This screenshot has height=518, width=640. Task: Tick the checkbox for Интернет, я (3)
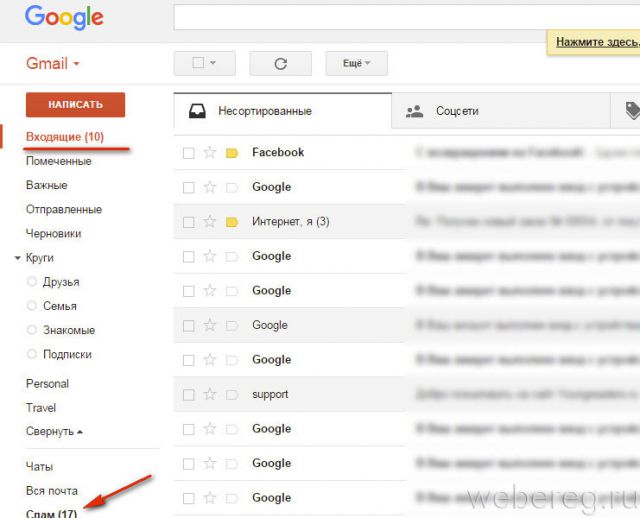pyautogui.click(x=189, y=222)
